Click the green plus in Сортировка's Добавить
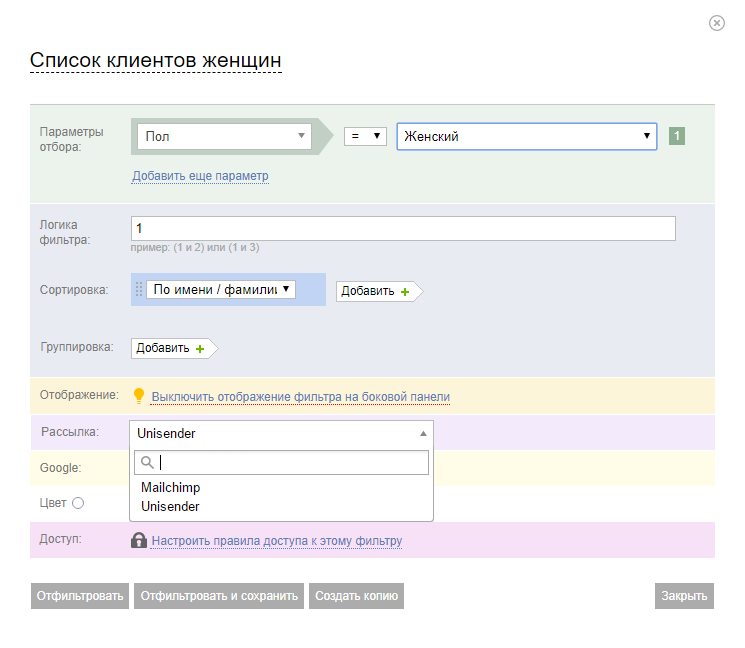745x648 pixels. [405, 292]
